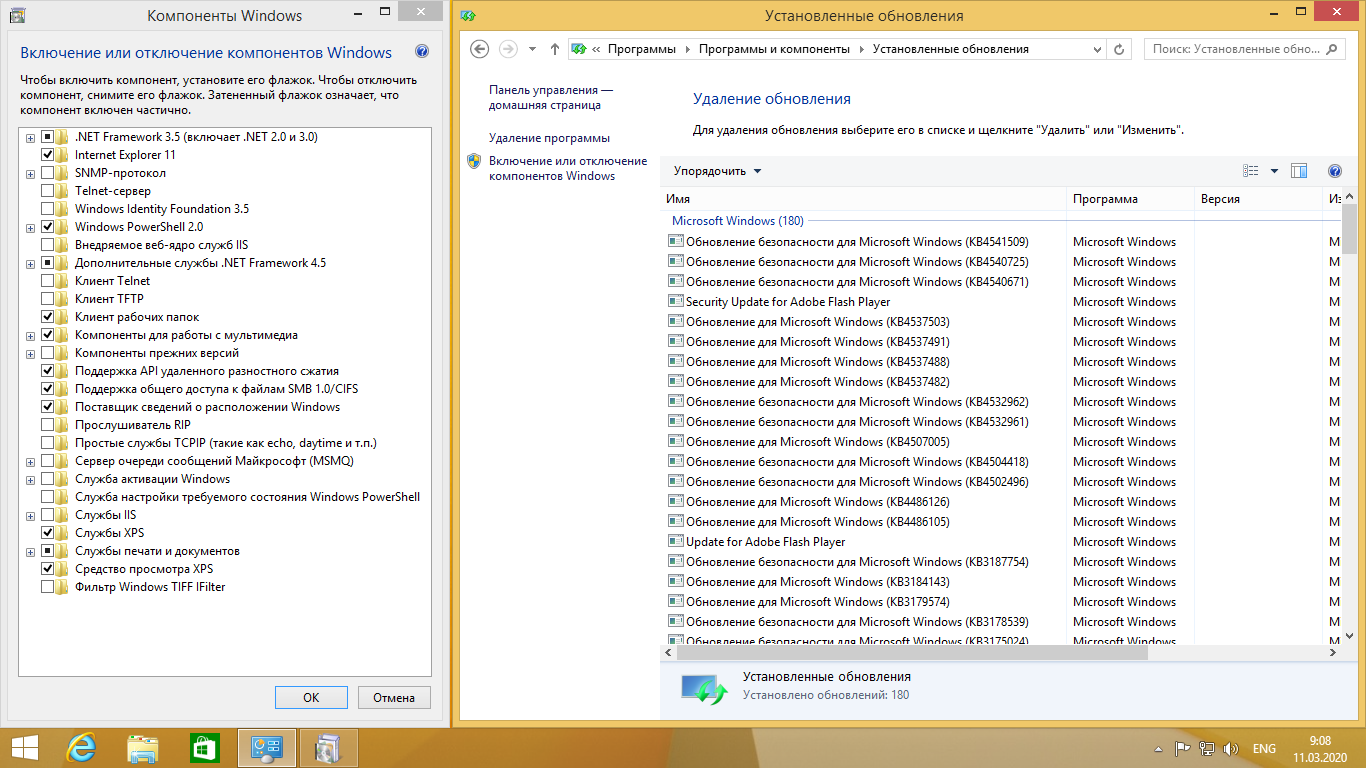Expand Службы IIS tree node
Screen dimensions: 1366x768
30,515
